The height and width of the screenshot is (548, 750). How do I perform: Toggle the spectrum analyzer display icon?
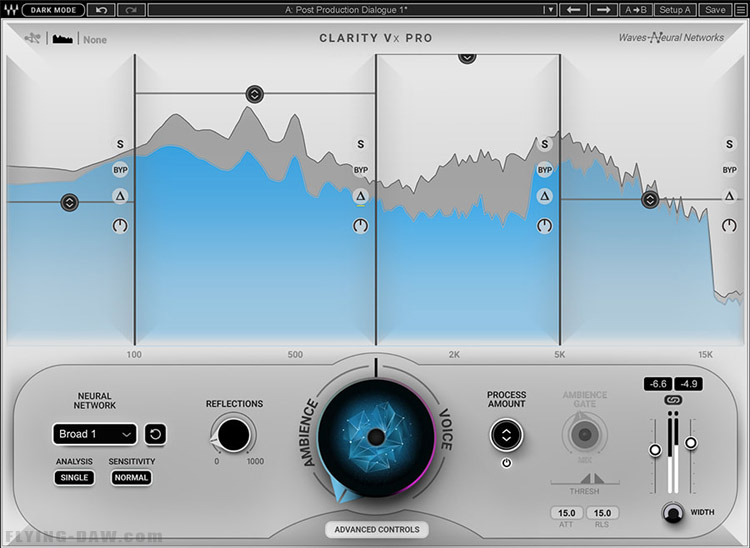[x=63, y=39]
